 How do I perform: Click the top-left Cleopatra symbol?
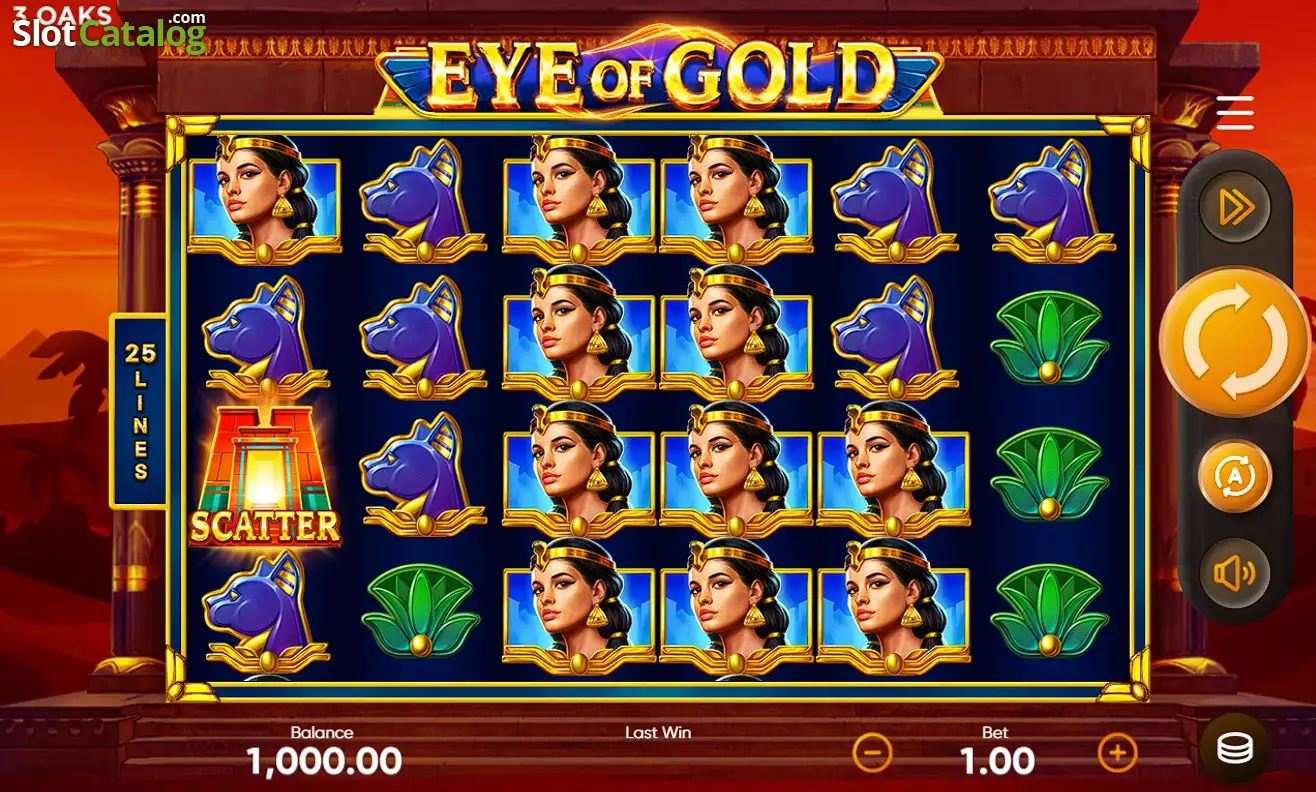[x=265, y=199]
